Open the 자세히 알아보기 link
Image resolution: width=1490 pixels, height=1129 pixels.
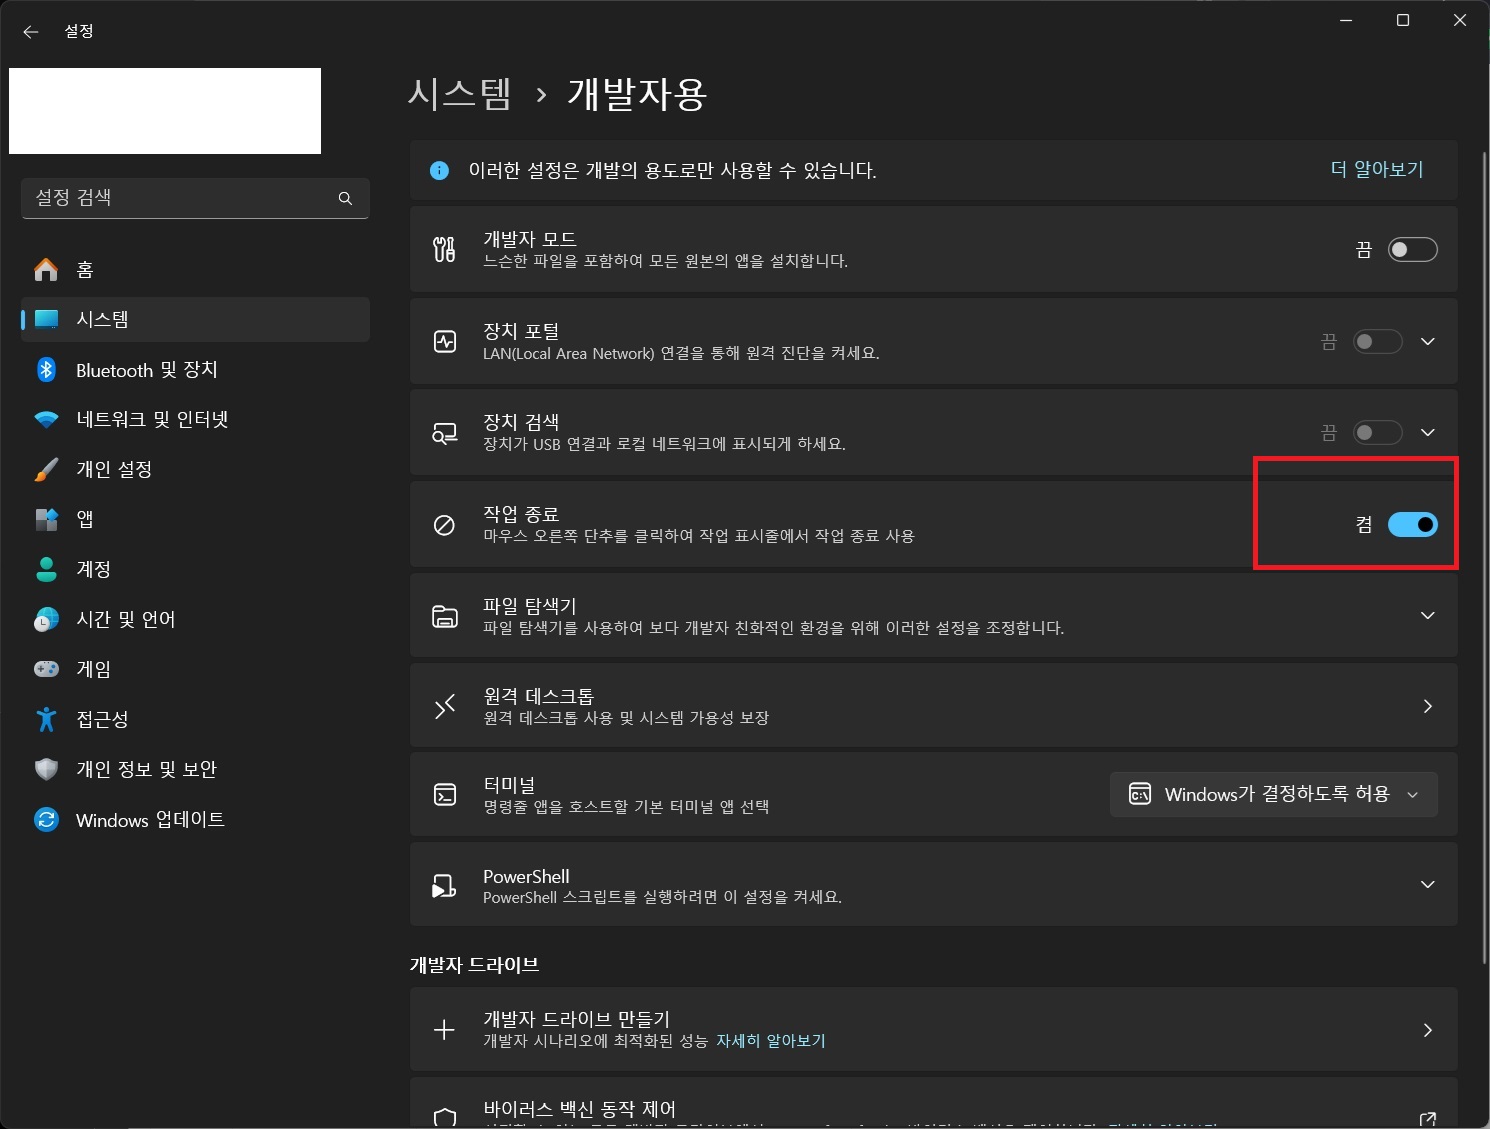[770, 1041]
